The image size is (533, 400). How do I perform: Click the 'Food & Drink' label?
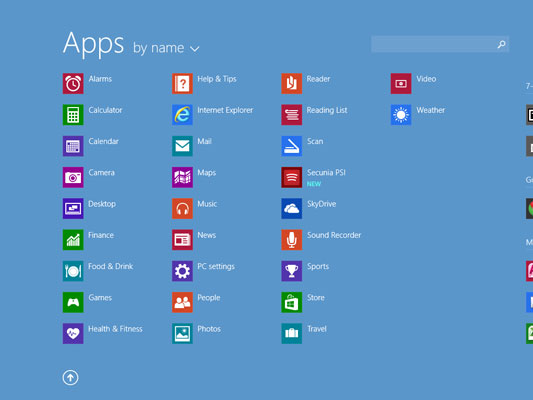[x=111, y=266]
